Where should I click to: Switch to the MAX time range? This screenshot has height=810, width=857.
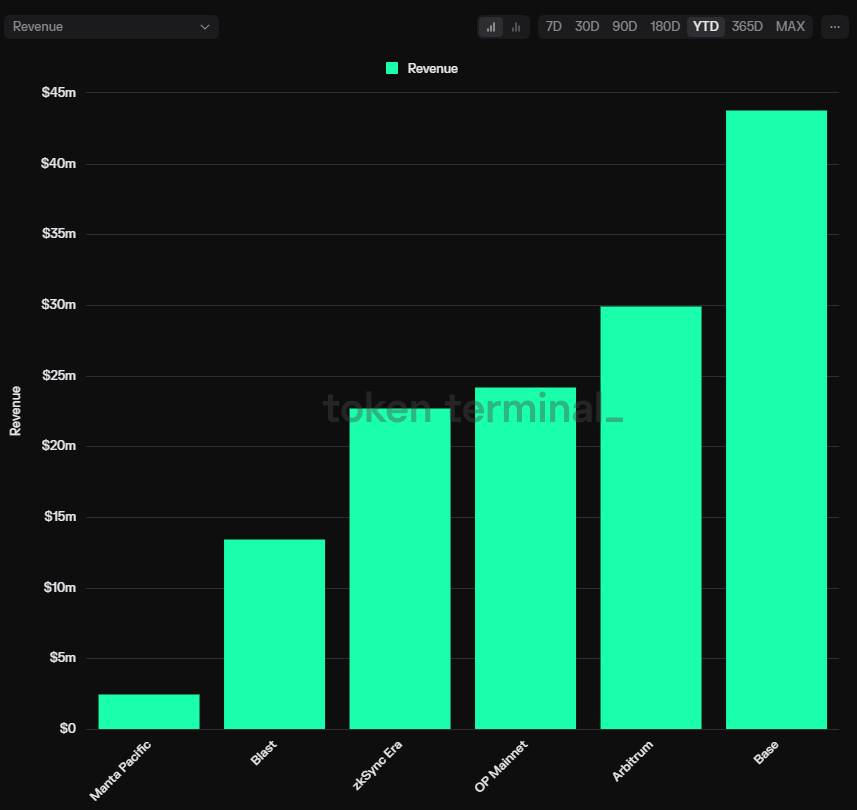tap(790, 27)
